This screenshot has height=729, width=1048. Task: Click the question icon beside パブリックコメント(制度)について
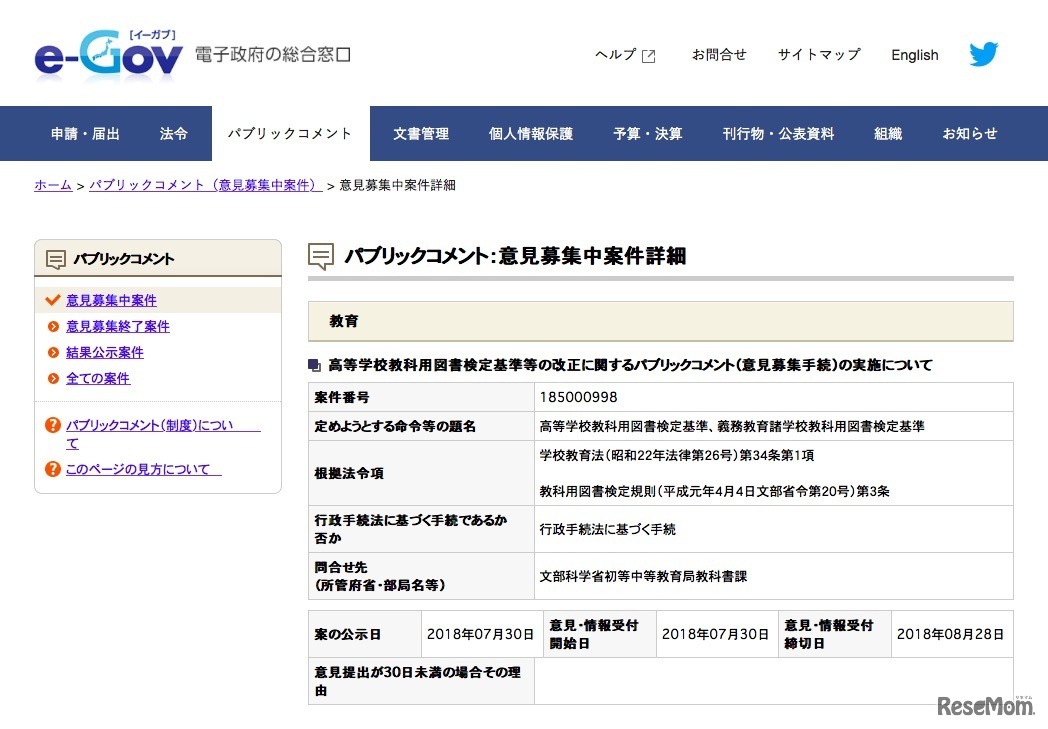click(53, 425)
